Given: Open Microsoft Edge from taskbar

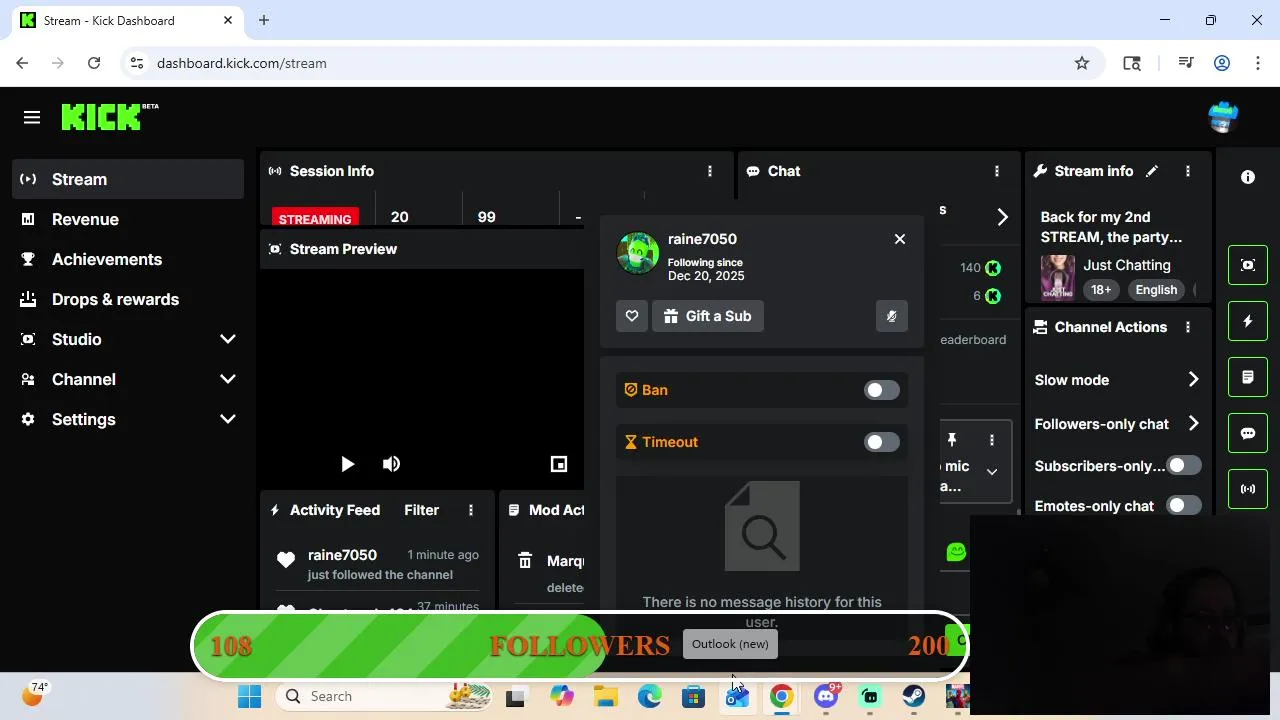Looking at the screenshot, I should coord(650,696).
